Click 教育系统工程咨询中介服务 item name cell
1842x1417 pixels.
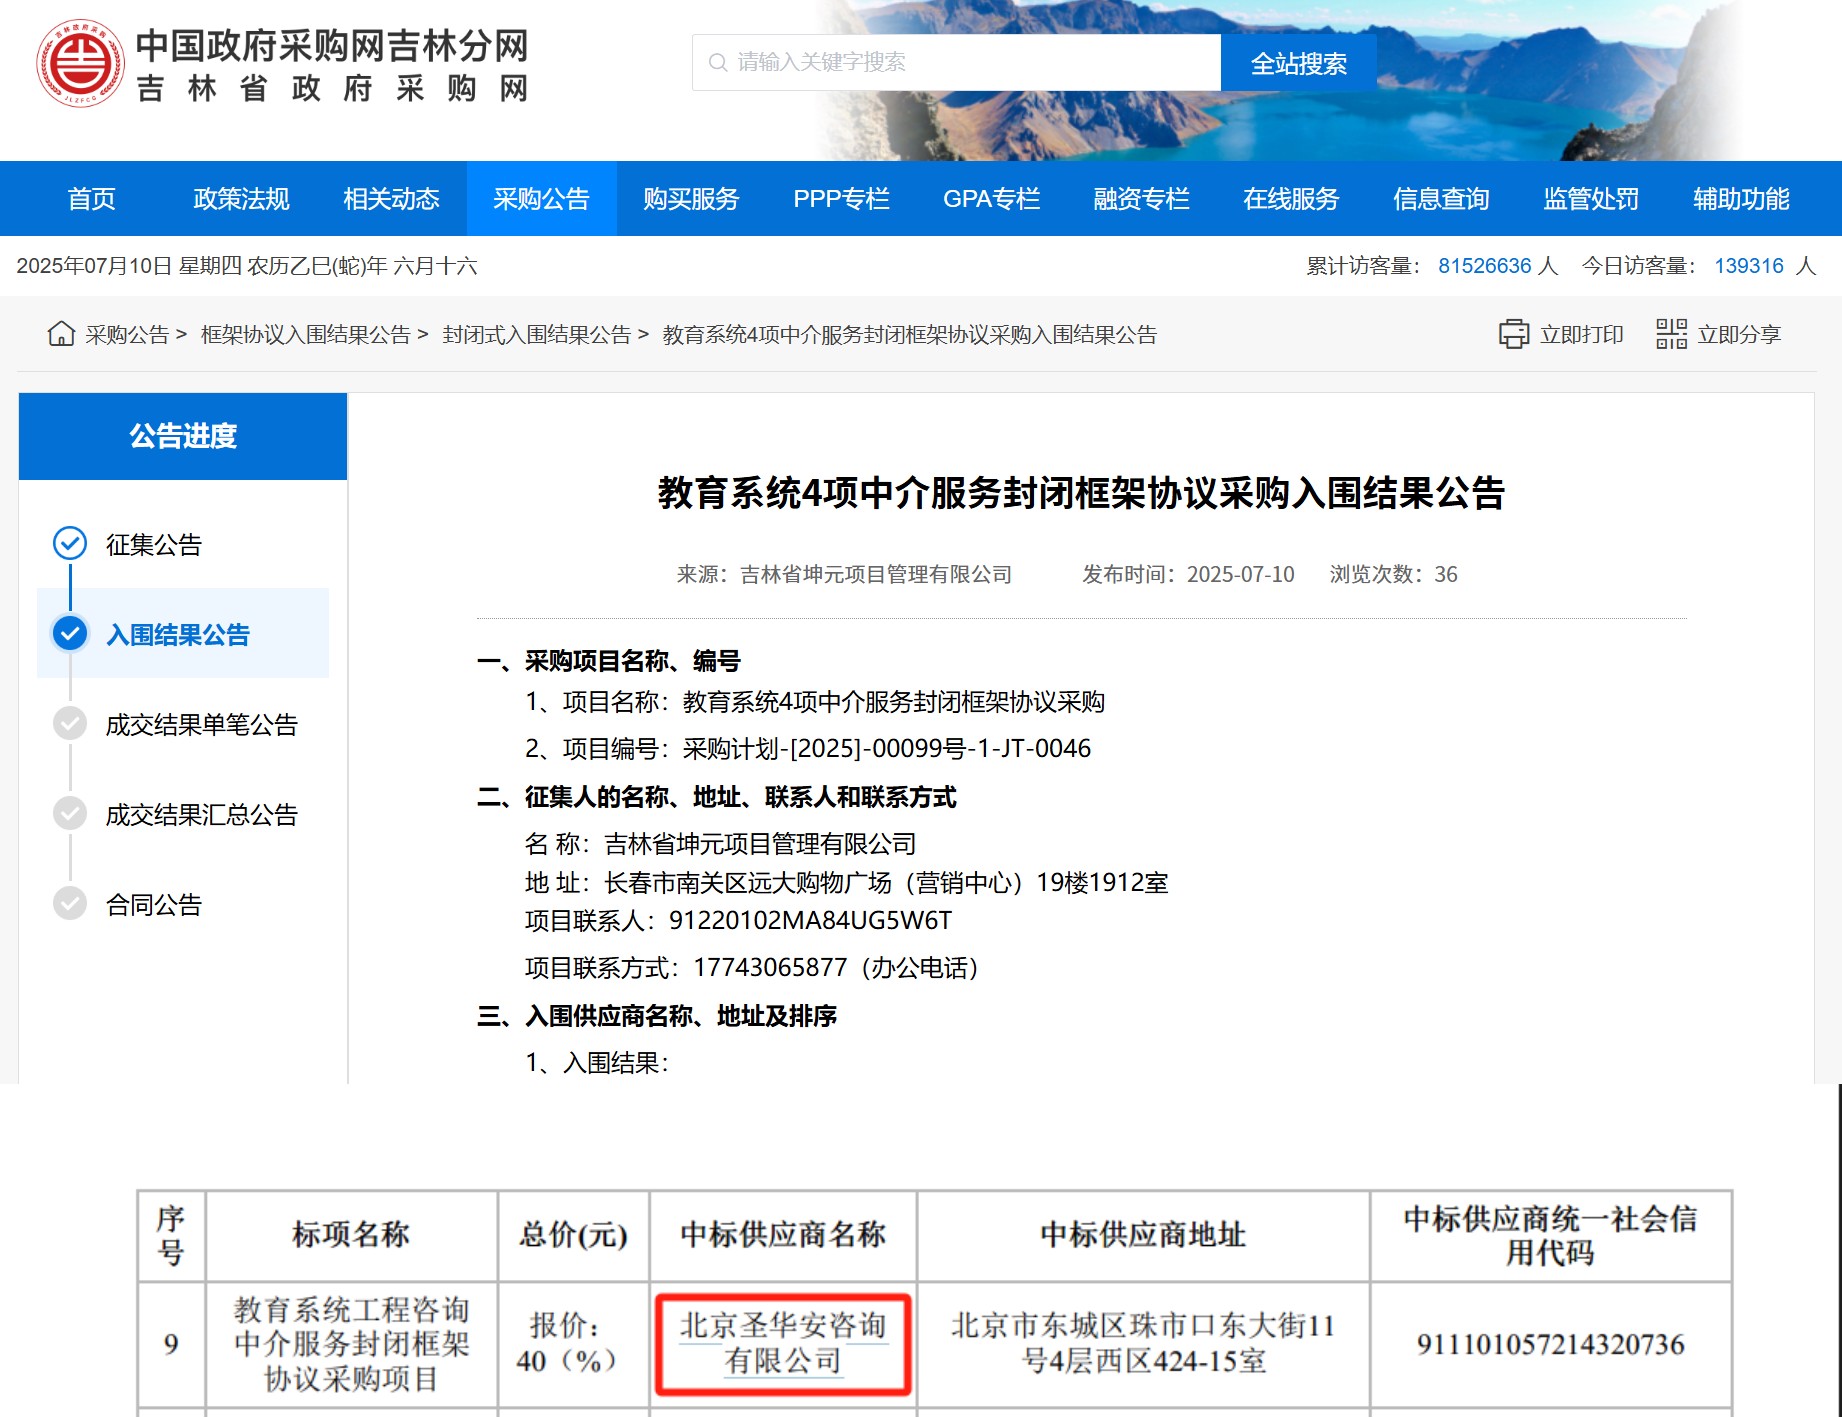(x=351, y=1343)
